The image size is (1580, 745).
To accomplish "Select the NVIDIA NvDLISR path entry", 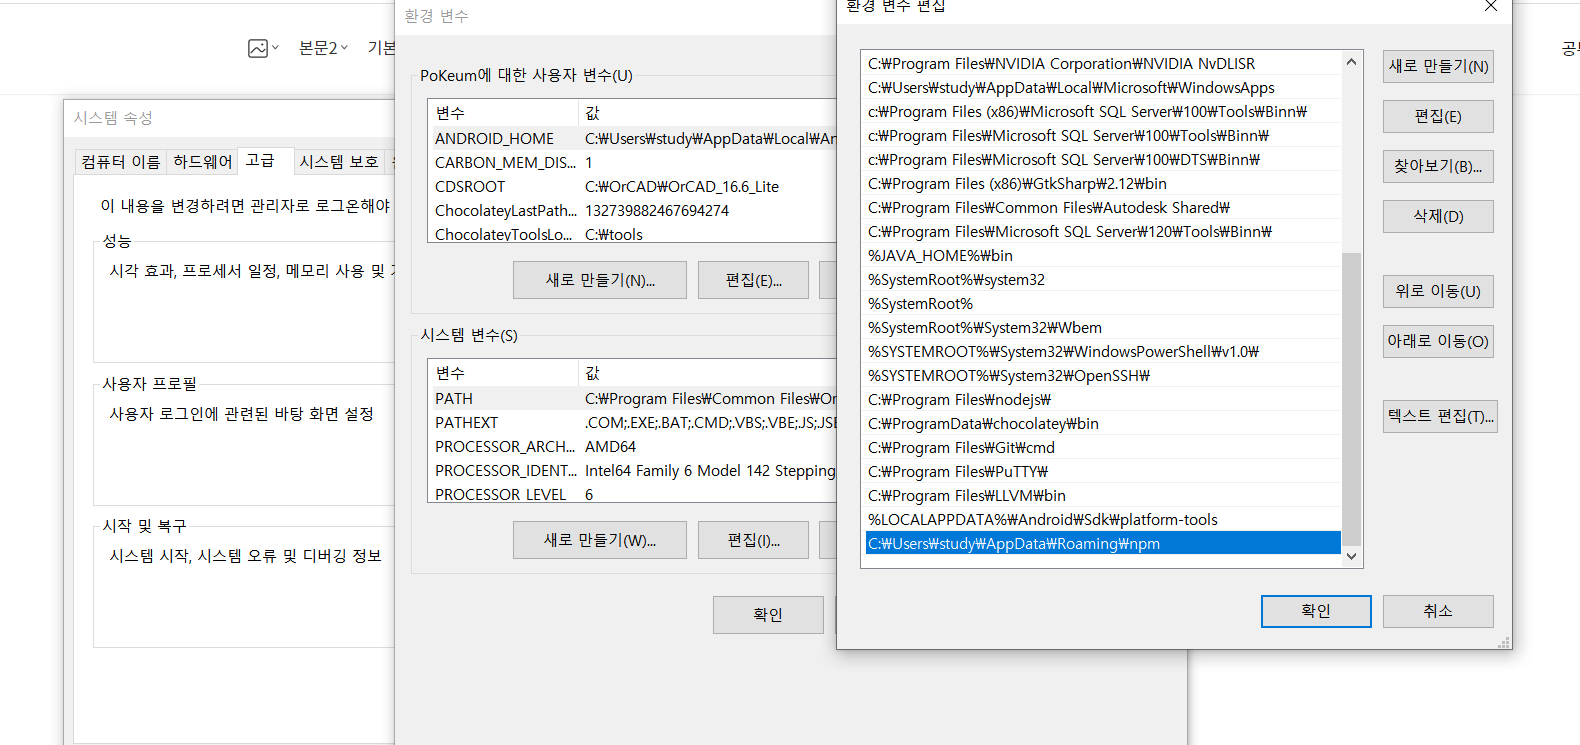I will (x=1102, y=63).
